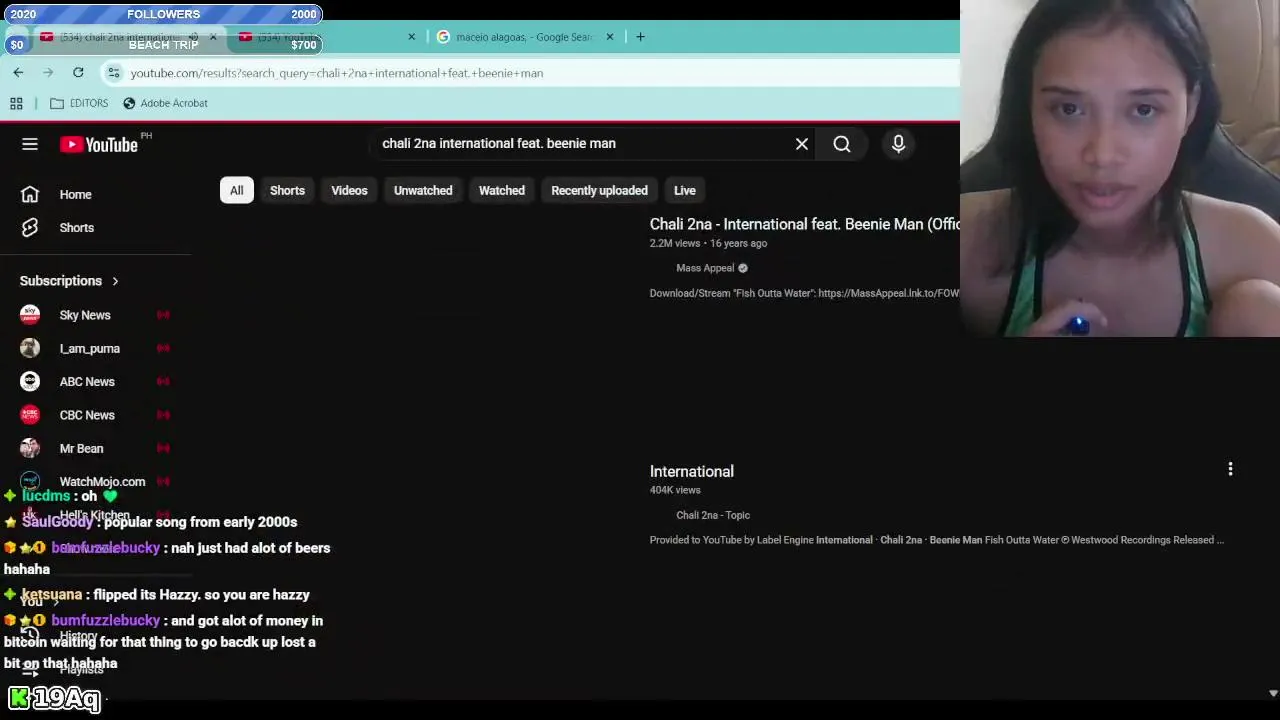Apply the Live filter chip
The image size is (1280, 720).
point(684,190)
